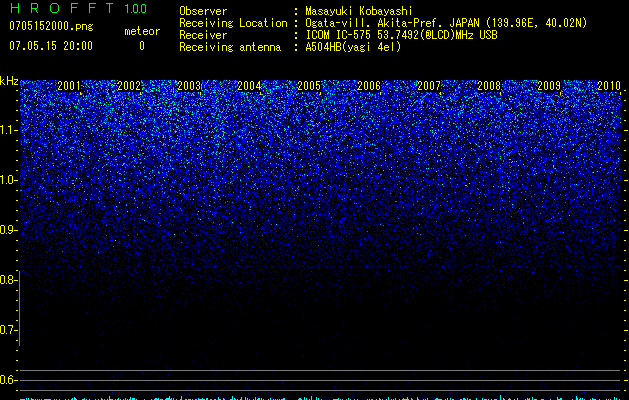
Task: Click the gray horizontal line at 0.6 kHz
Action: 320,380
